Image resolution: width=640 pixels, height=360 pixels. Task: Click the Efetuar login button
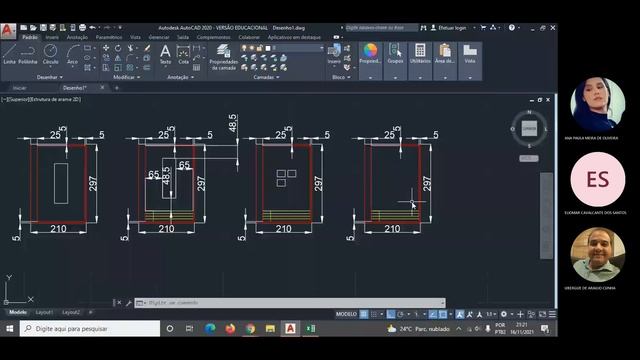(449, 28)
